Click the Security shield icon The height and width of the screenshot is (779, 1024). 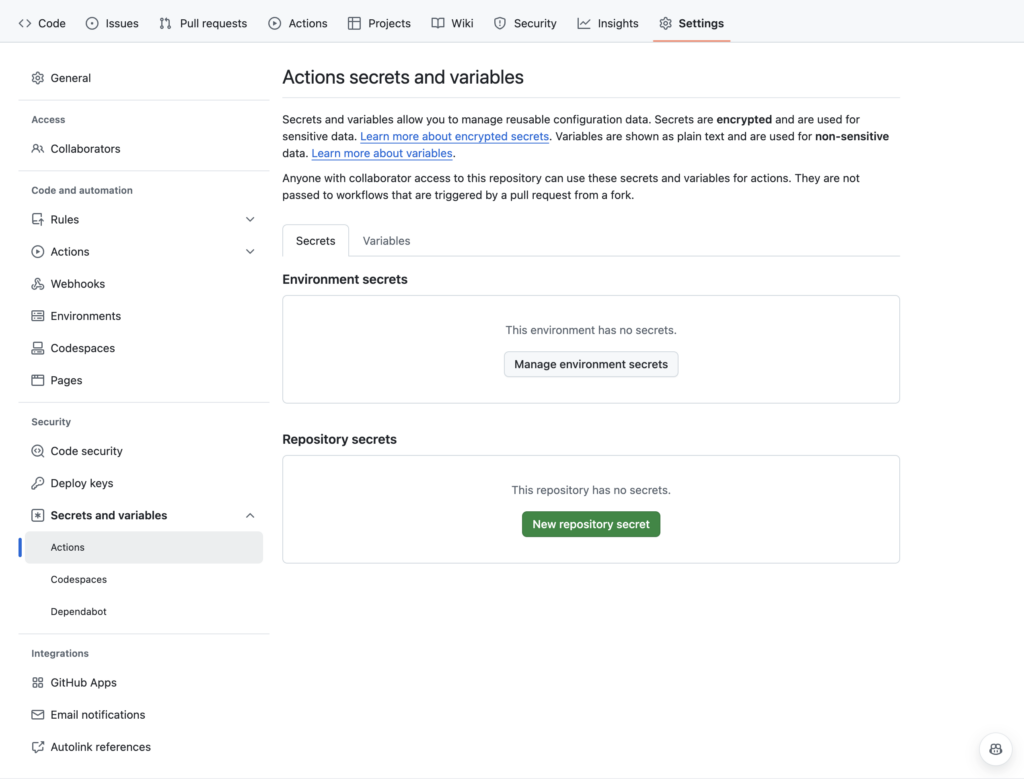point(500,24)
